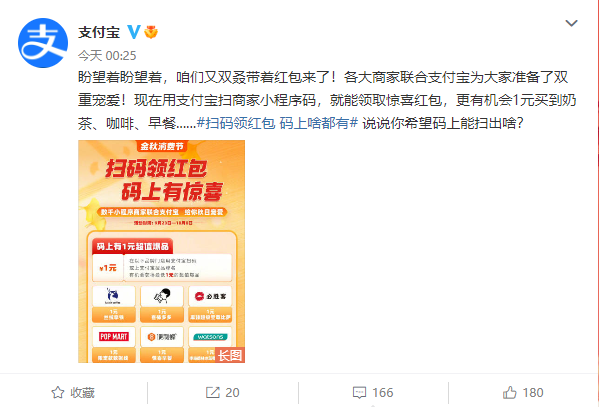Like the post with thumbs-up icon

[x=510, y=392]
